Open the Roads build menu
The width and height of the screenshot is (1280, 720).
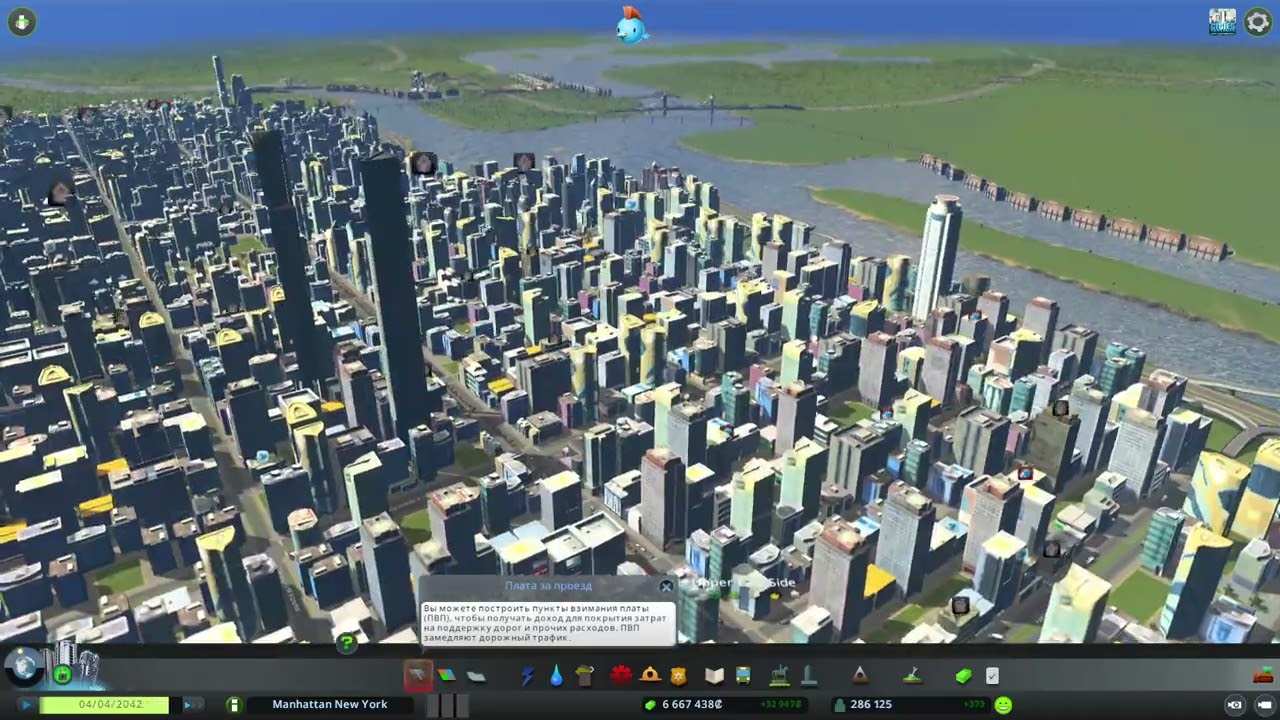point(418,675)
